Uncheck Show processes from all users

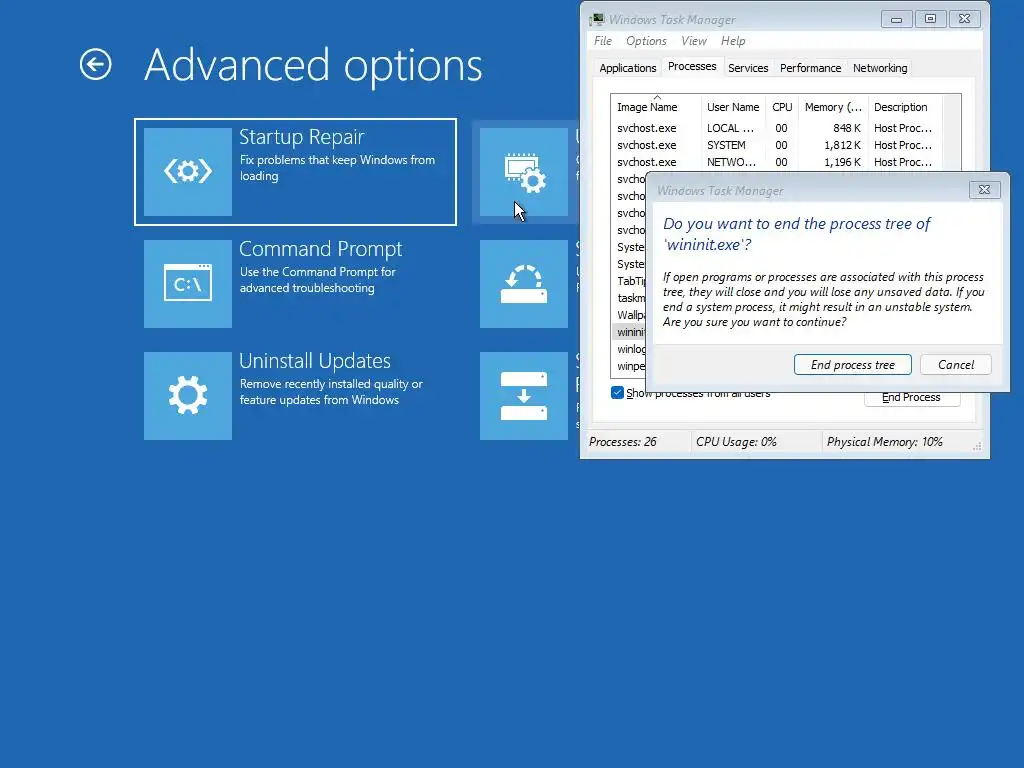pyautogui.click(x=617, y=392)
